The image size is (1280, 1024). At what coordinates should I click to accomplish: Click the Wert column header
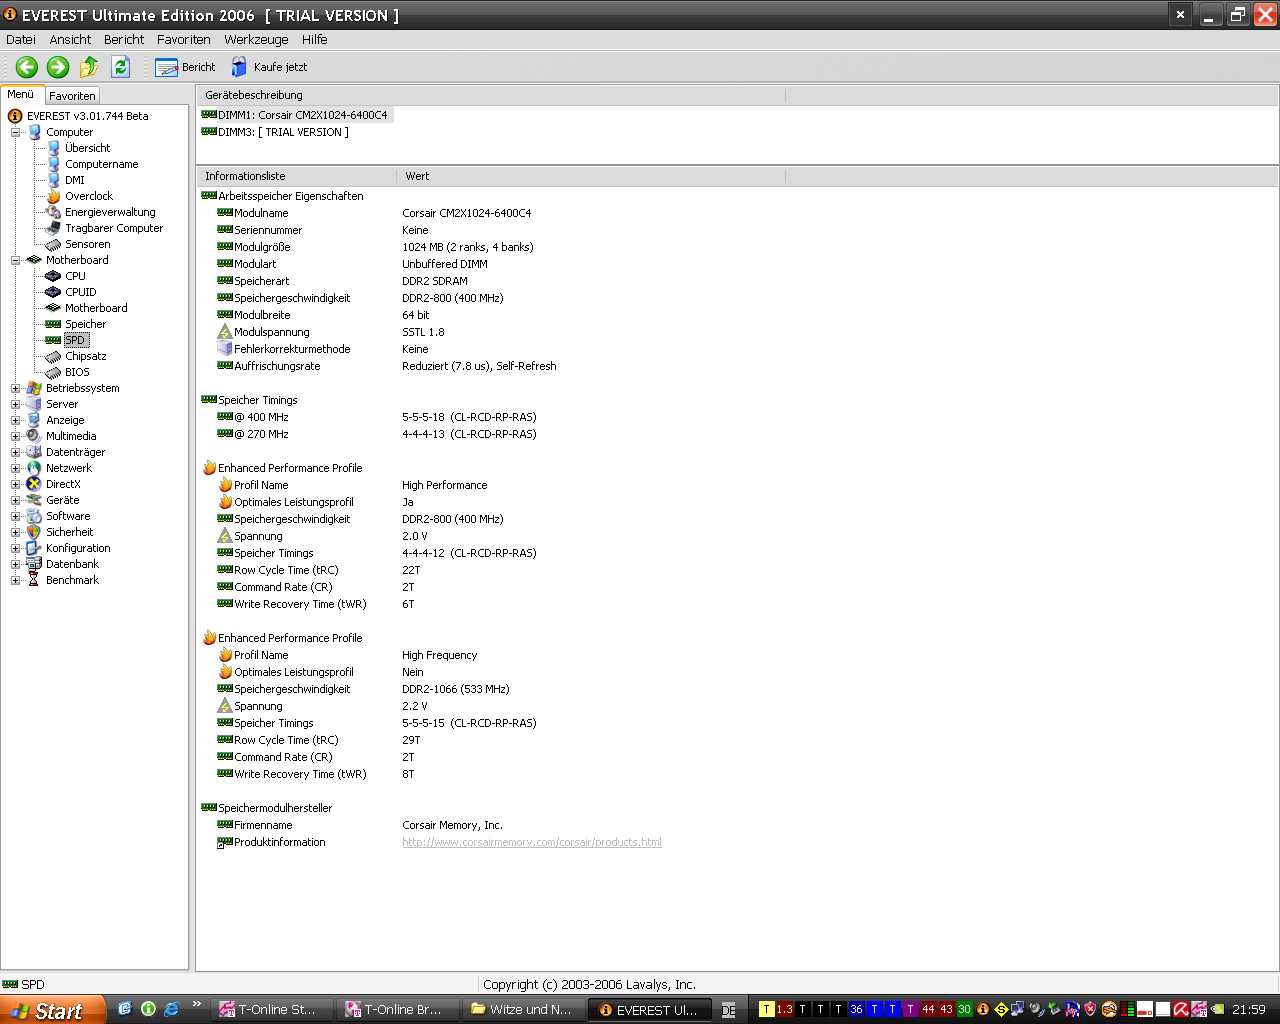pyautogui.click(x=590, y=176)
